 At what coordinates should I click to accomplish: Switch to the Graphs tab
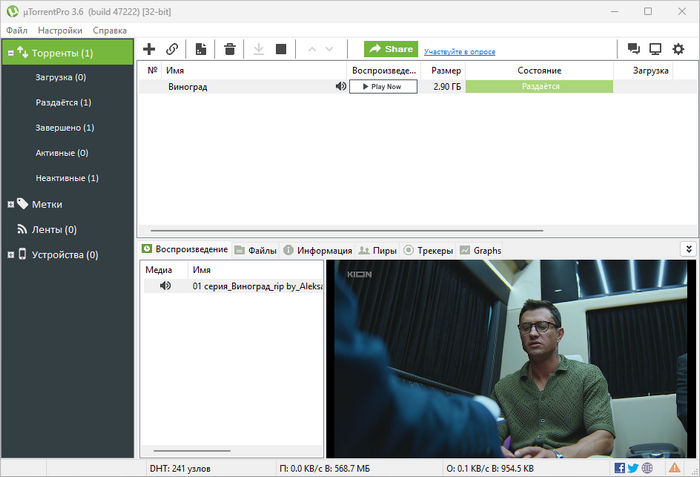pyautogui.click(x=481, y=250)
